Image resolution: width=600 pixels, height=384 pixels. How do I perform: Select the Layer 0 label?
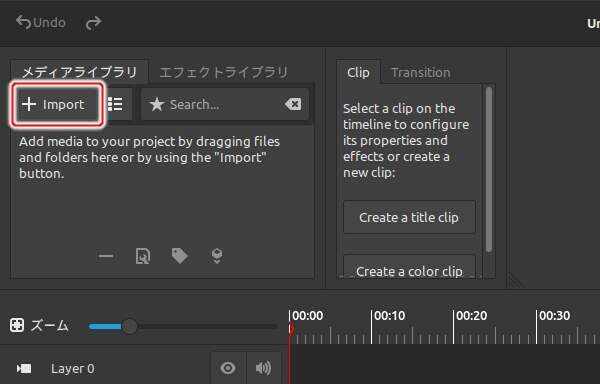pyautogui.click(x=73, y=369)
